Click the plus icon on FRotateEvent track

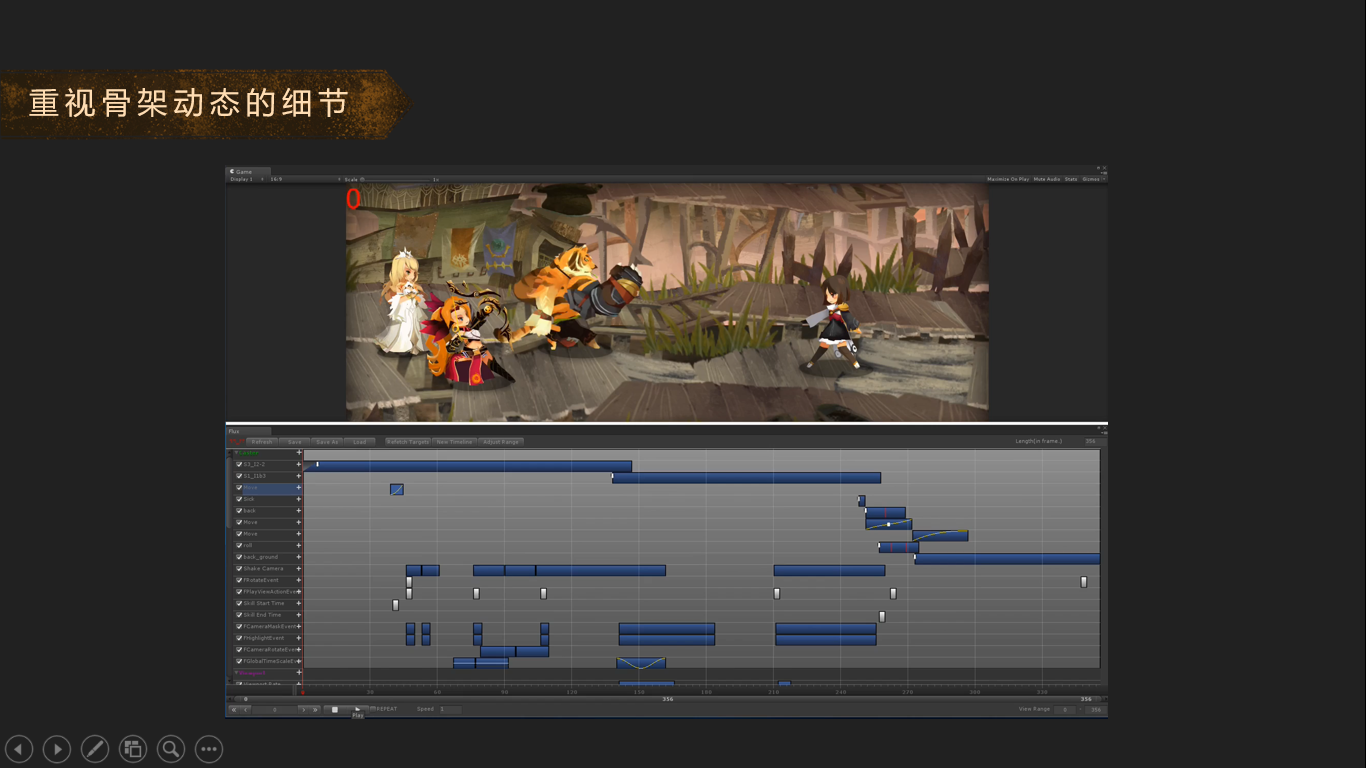[298, 580]
